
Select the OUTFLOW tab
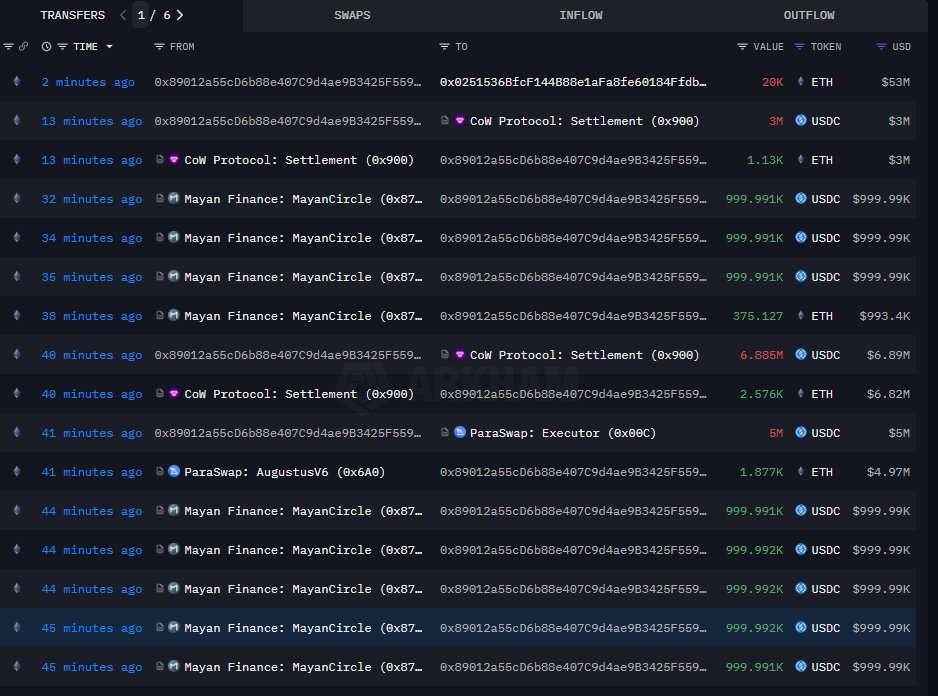[809, 16]
